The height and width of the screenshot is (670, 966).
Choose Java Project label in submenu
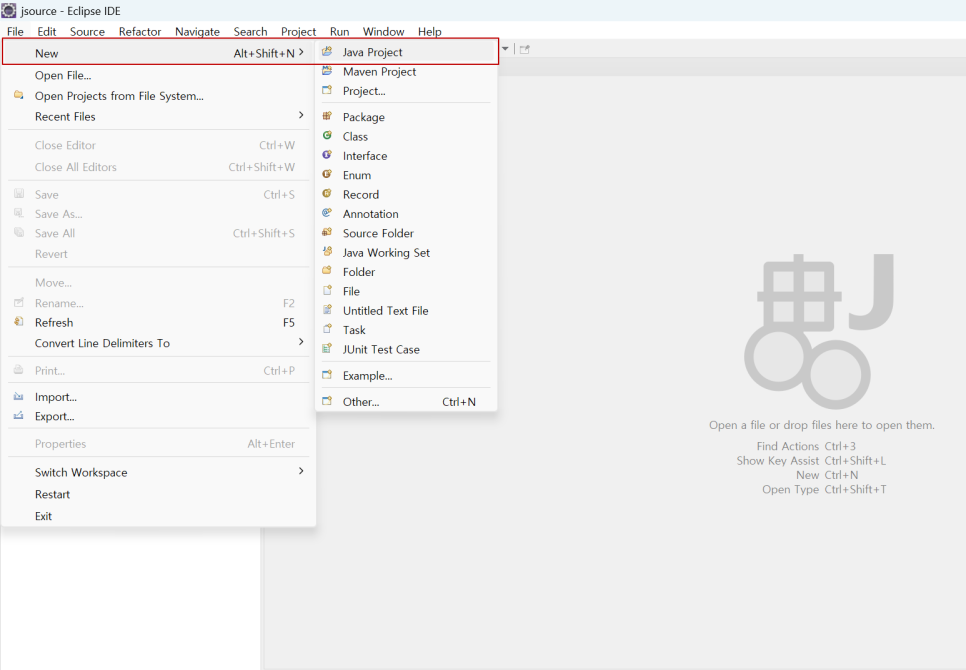click(373, 52)
